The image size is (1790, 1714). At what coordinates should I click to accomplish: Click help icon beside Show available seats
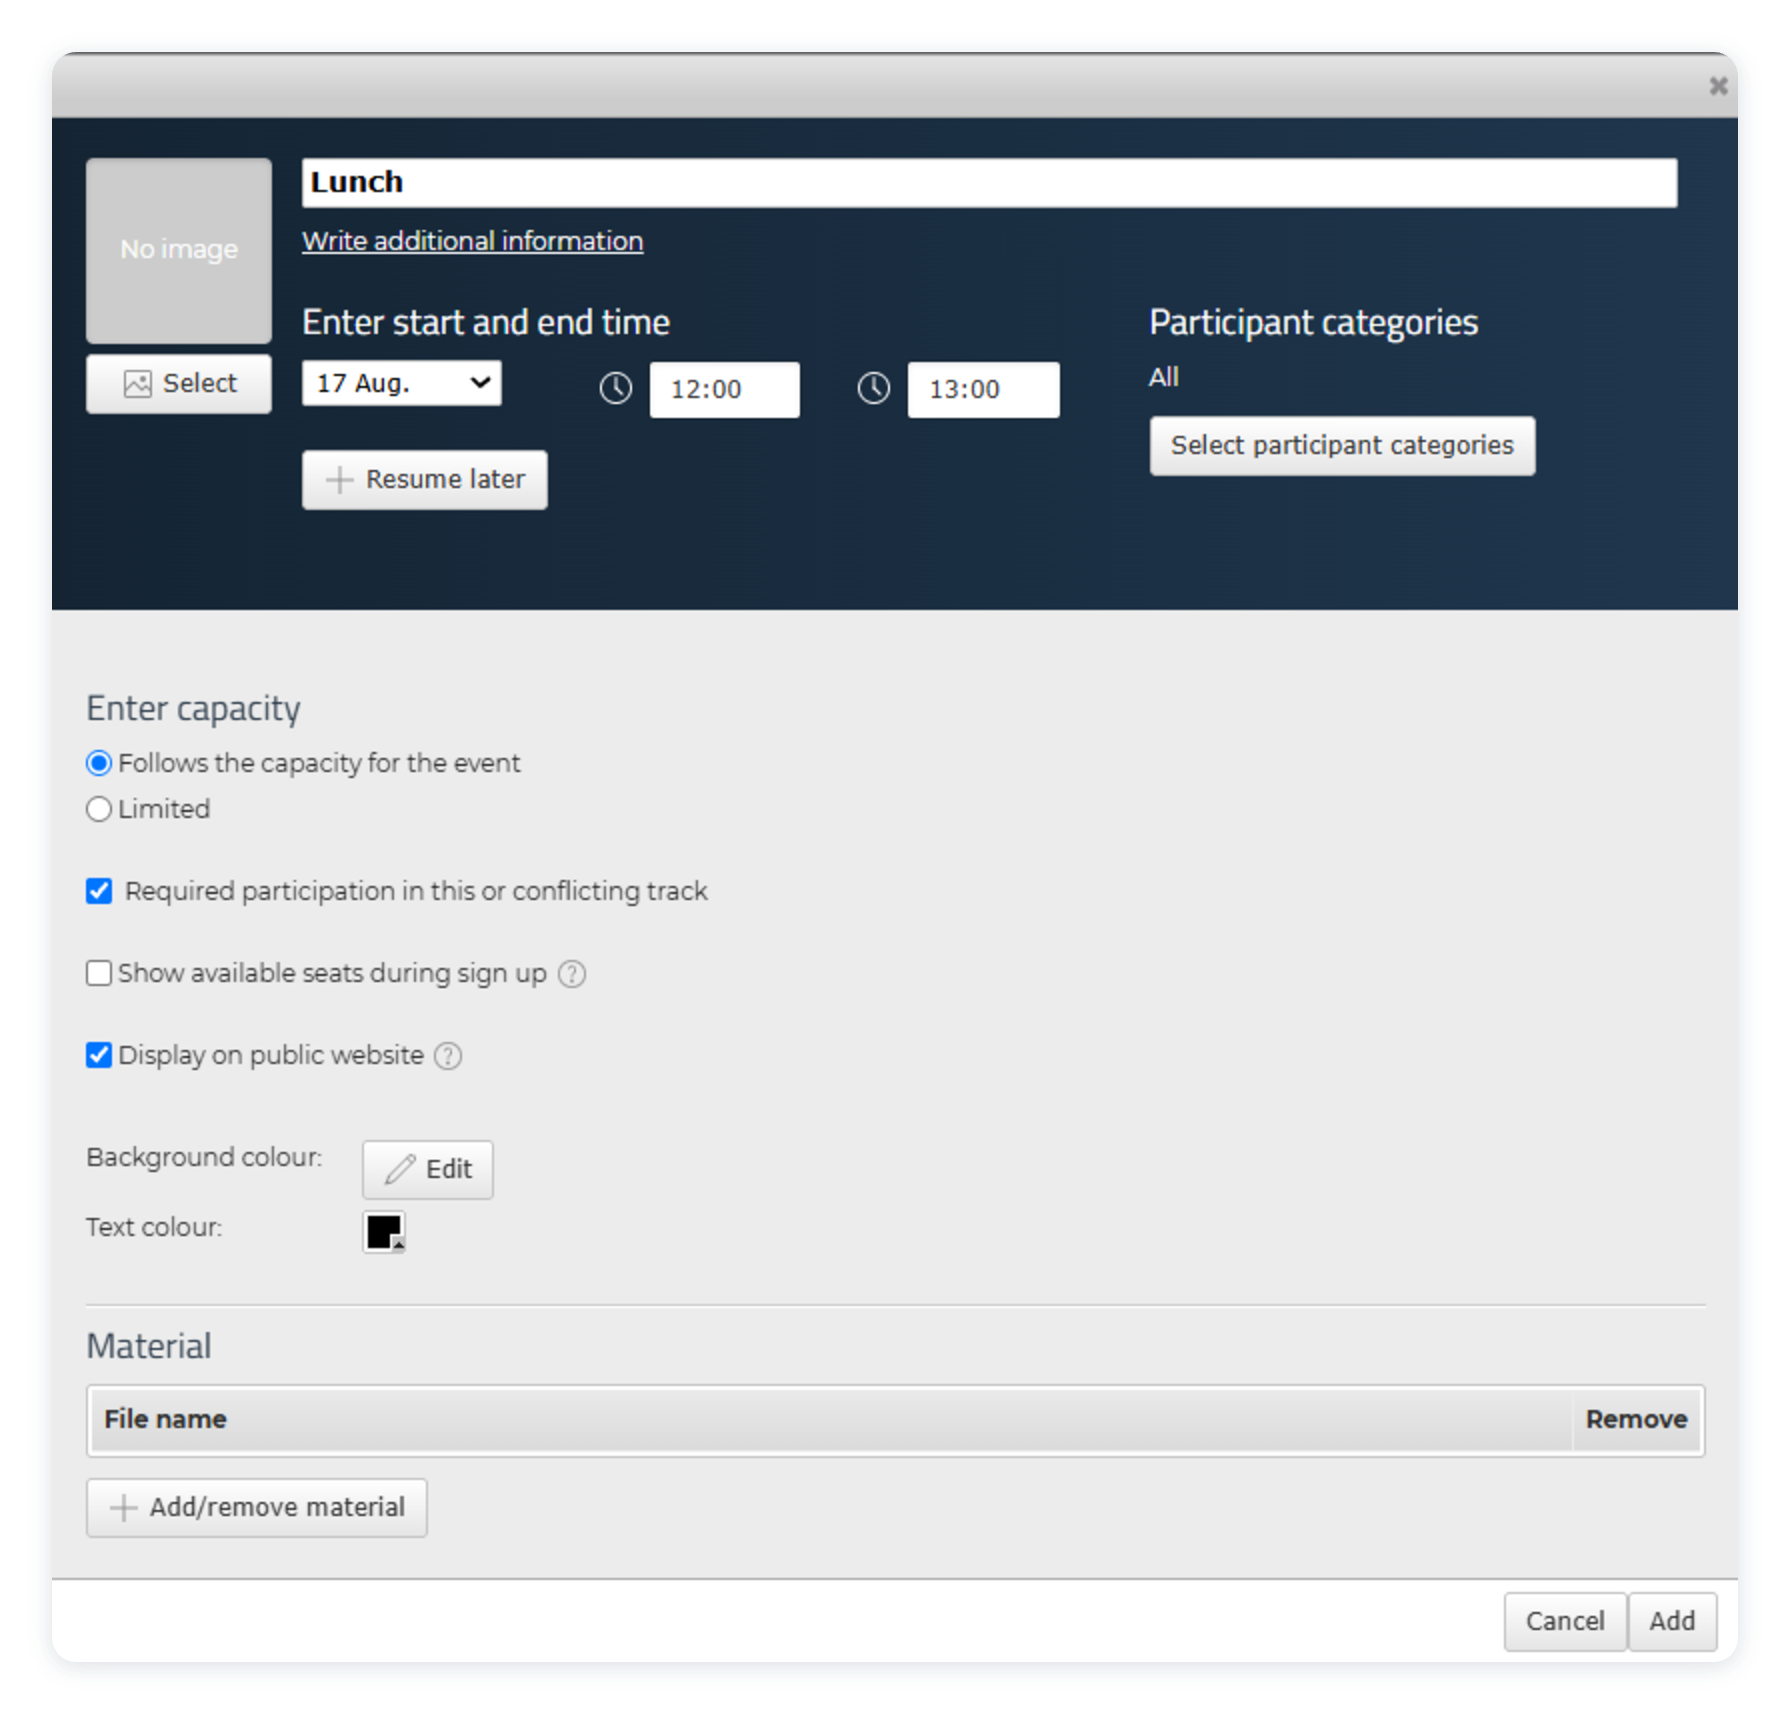(571, 973)
